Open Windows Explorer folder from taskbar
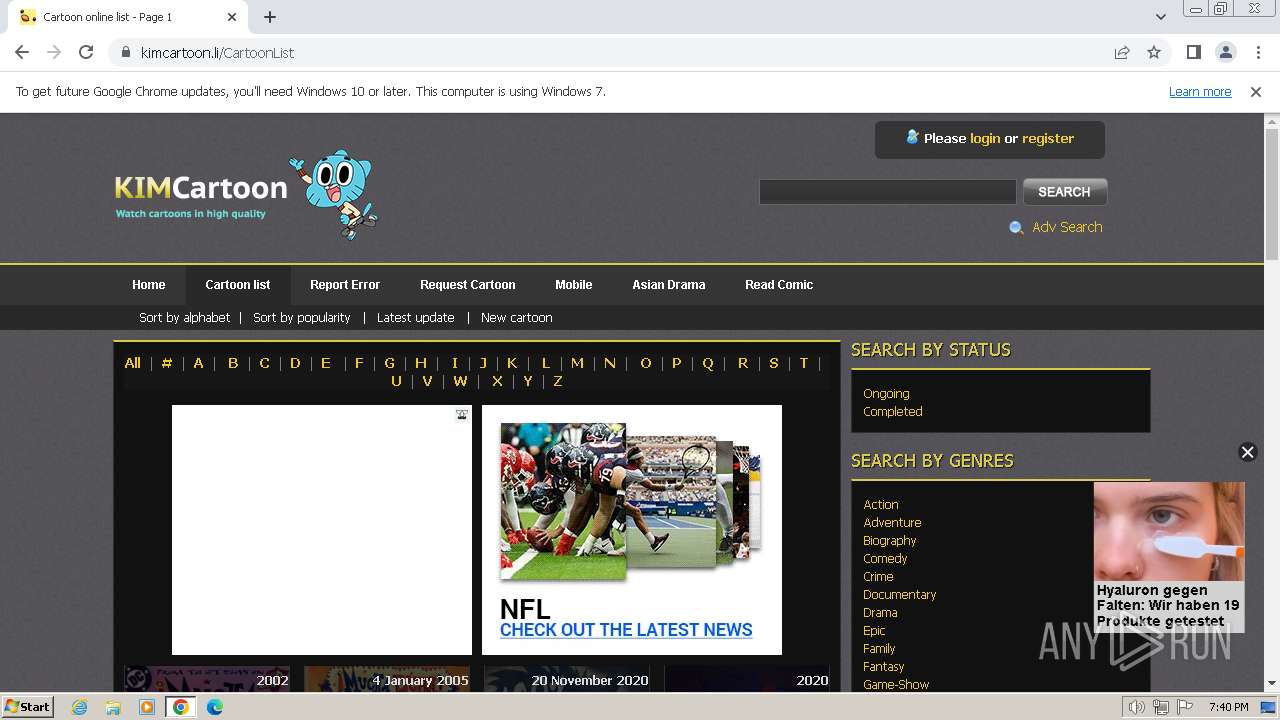This screenshot has width=1280, height=720. pyautogui.click(x=113, y=707)
